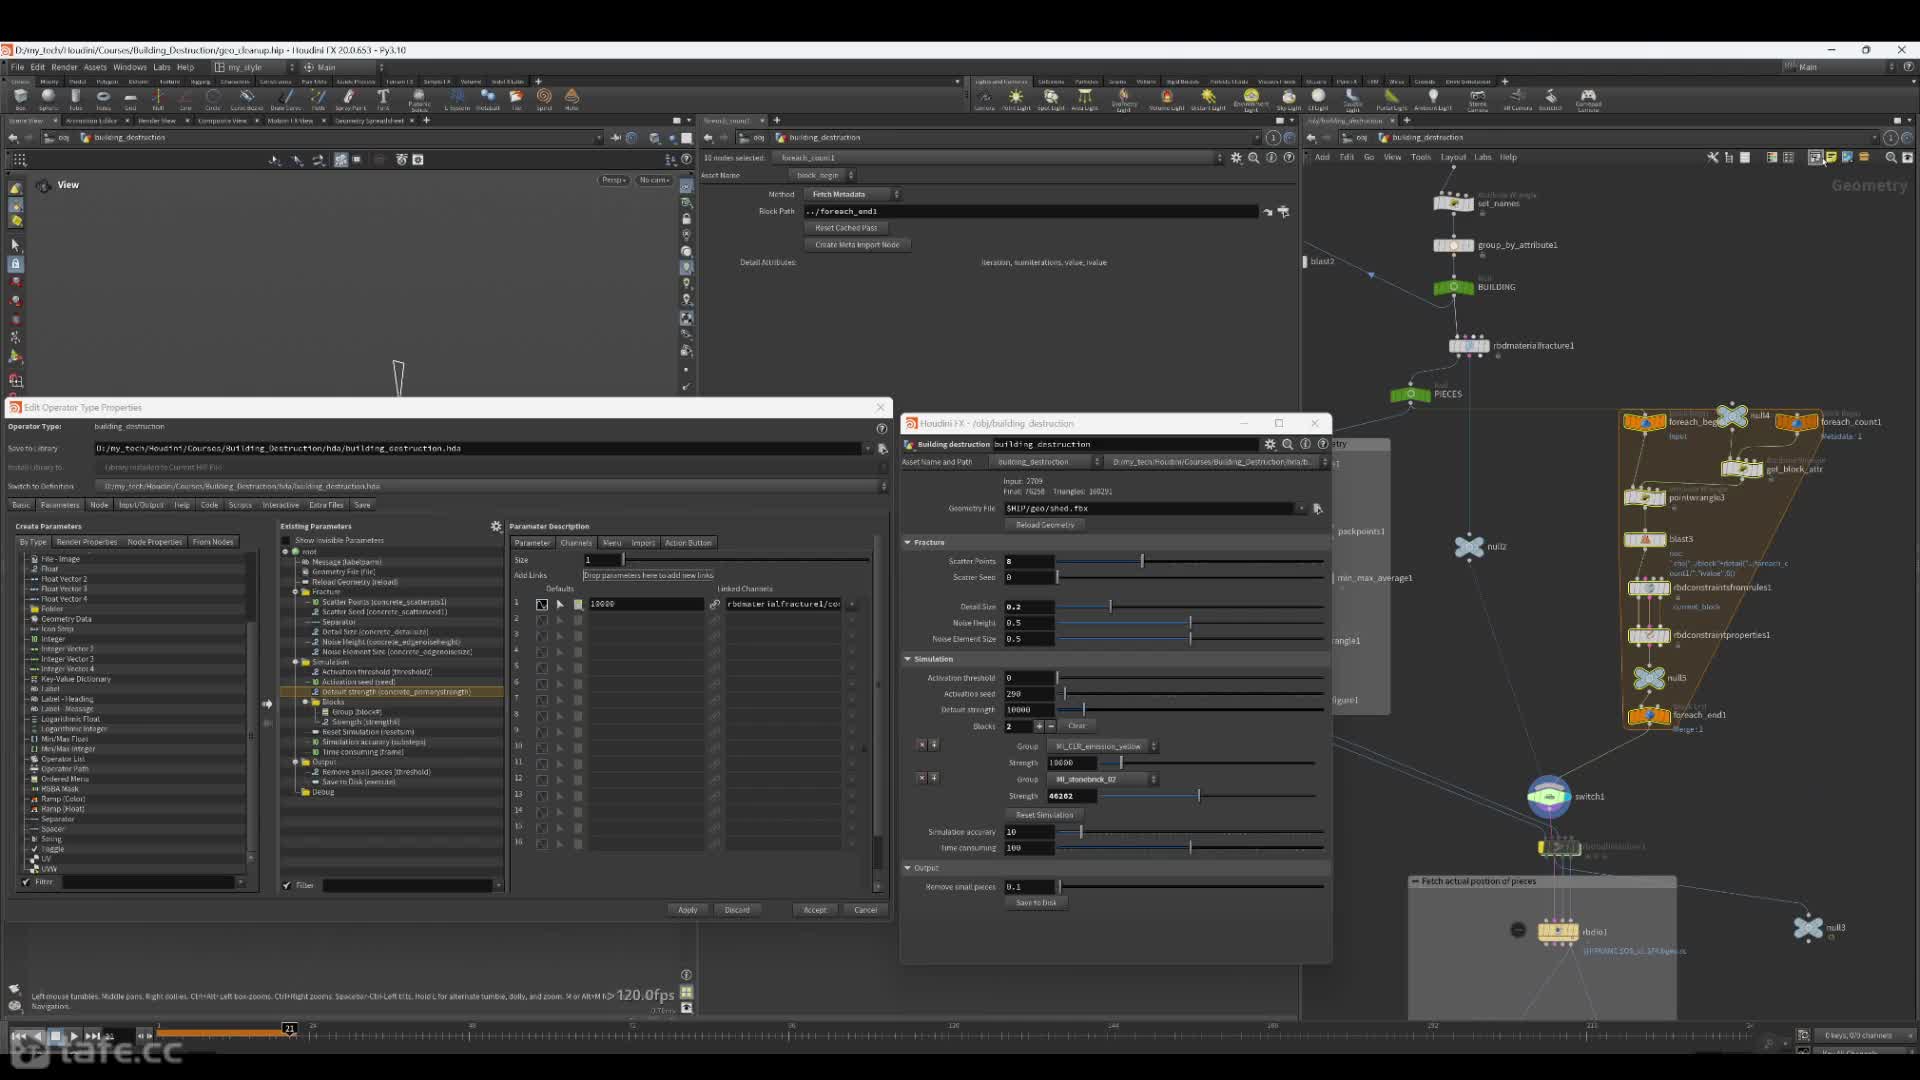This screenshot has height=1080, width=1920.
Task: Open the Labs menu in main menu bar
Action: [x=162, y=67]
